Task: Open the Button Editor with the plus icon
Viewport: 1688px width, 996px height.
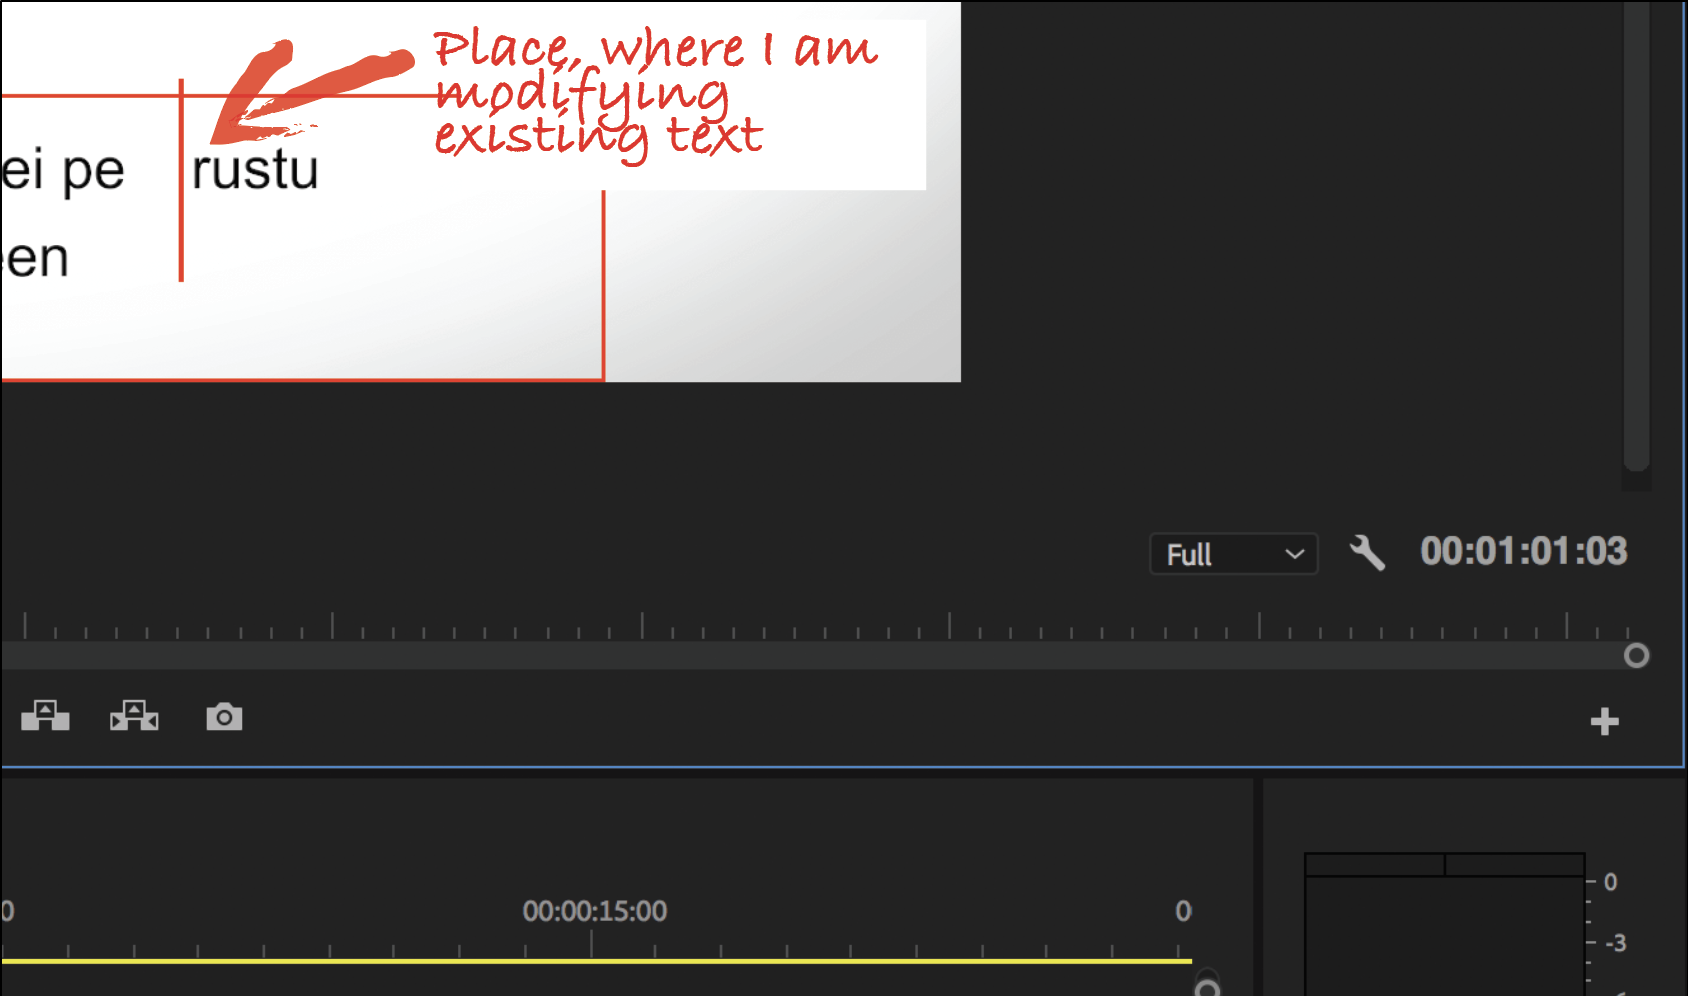Action: pos(1605,720)
